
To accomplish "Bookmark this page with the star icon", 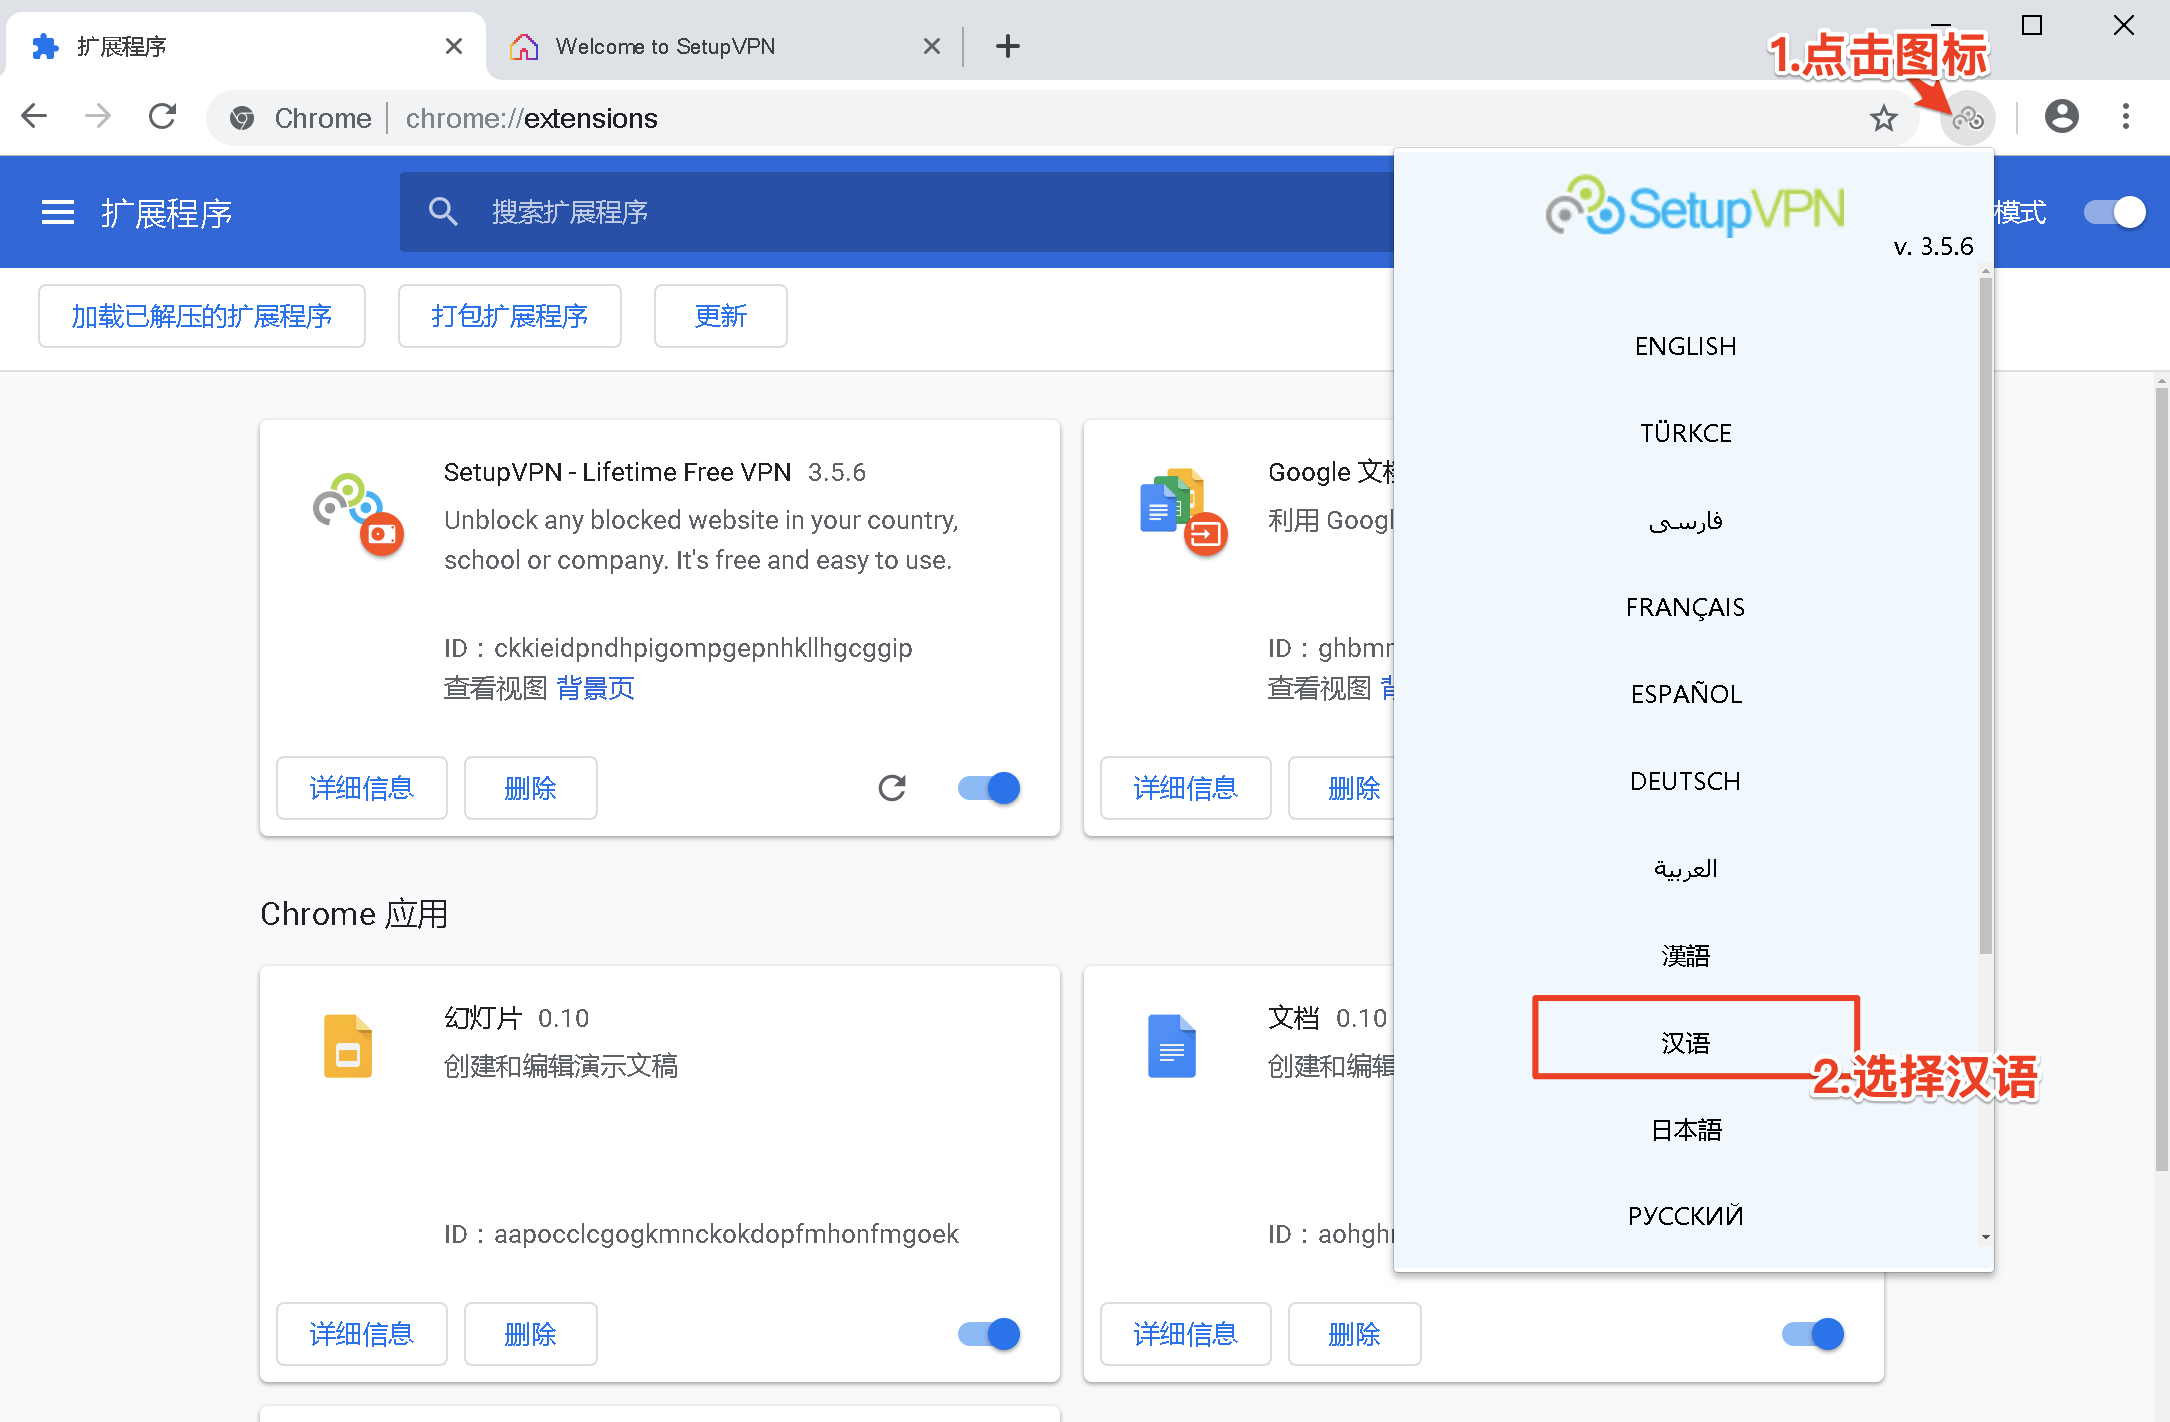I will [1883, 118].
